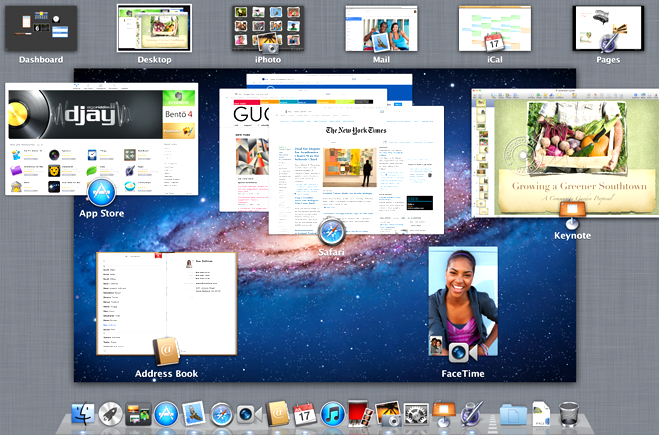
Task: Click the Bento 4 tile in App Store
Action: click(x=179, y=114)
